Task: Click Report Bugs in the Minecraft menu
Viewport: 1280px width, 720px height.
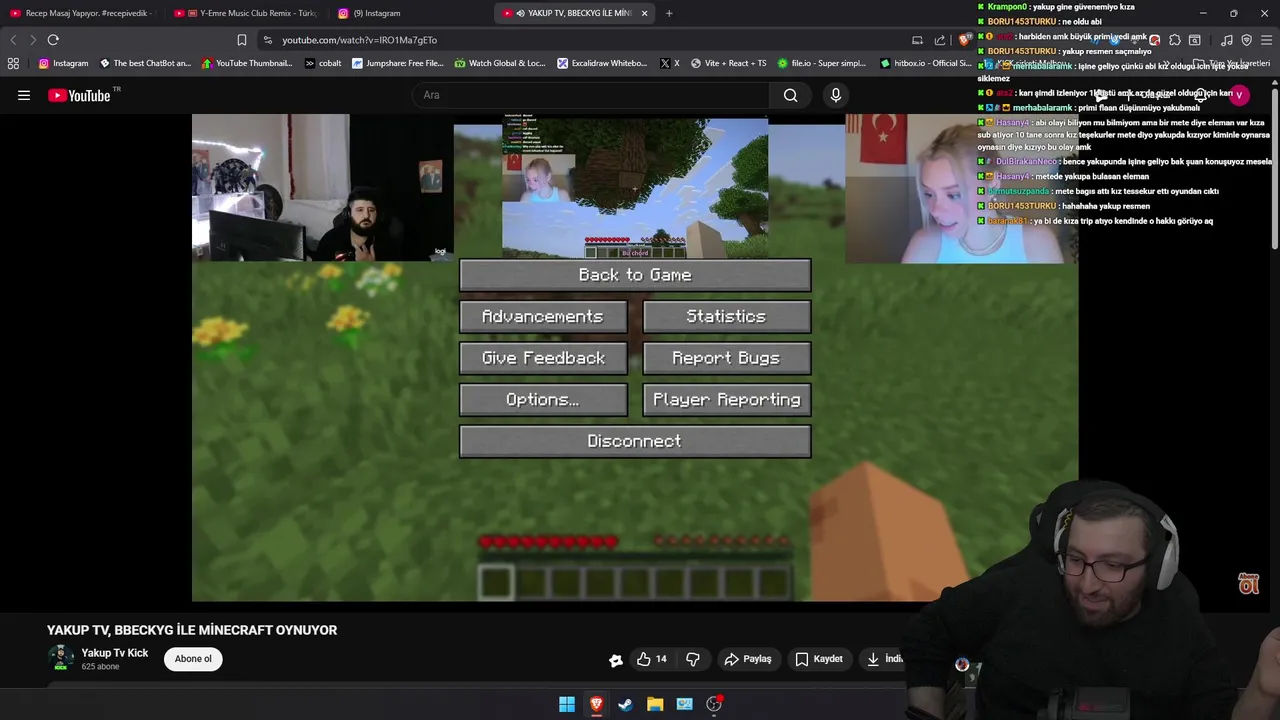Action: [726, 358]
